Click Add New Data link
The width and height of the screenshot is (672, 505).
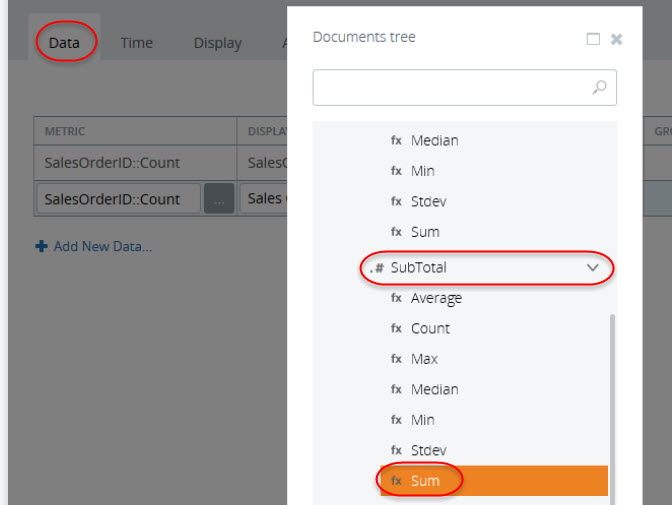[102, 246]
